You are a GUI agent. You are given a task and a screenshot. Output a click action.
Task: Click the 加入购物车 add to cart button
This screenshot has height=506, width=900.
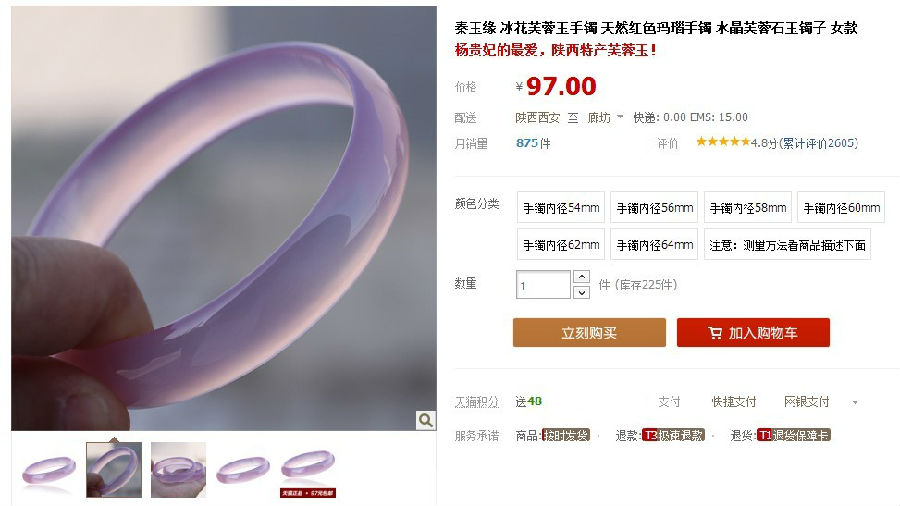click(x=753, y=333)
